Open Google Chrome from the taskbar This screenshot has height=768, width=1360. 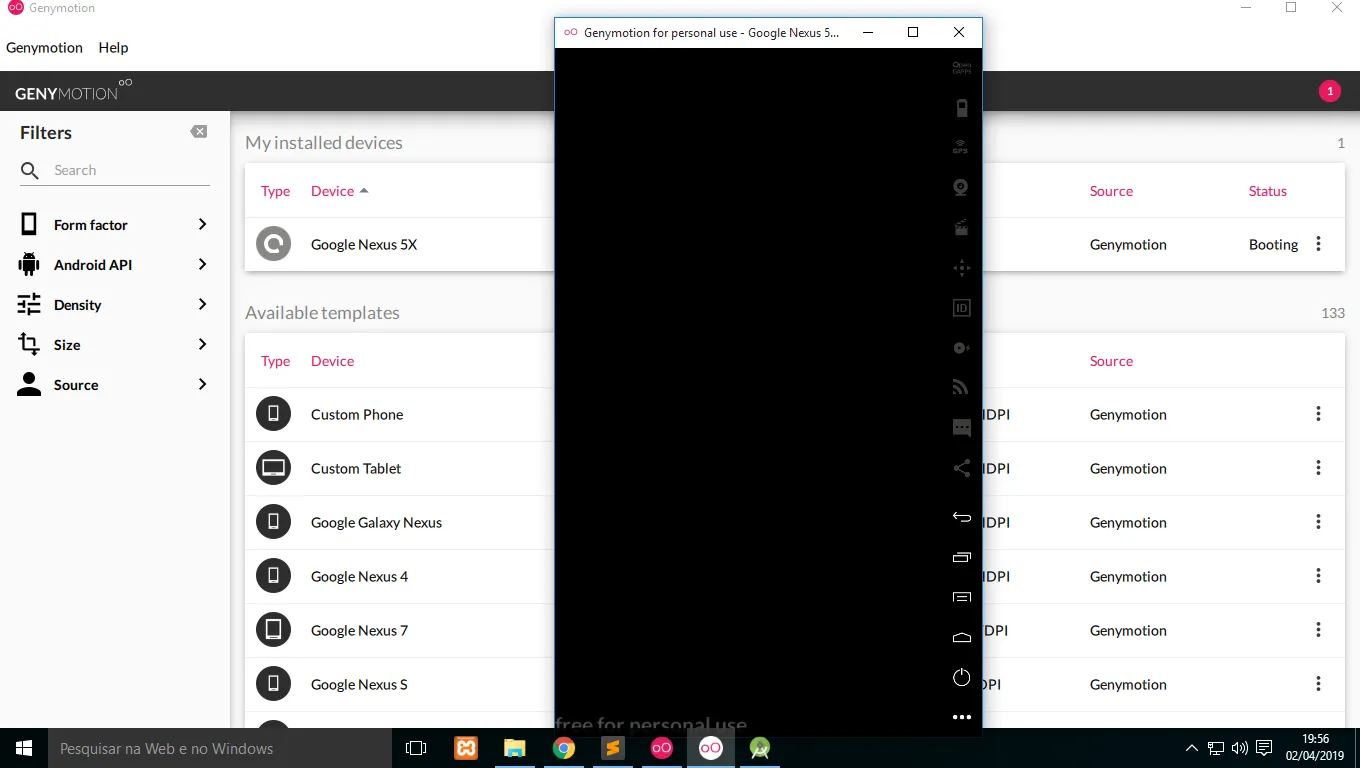[564, 748]
